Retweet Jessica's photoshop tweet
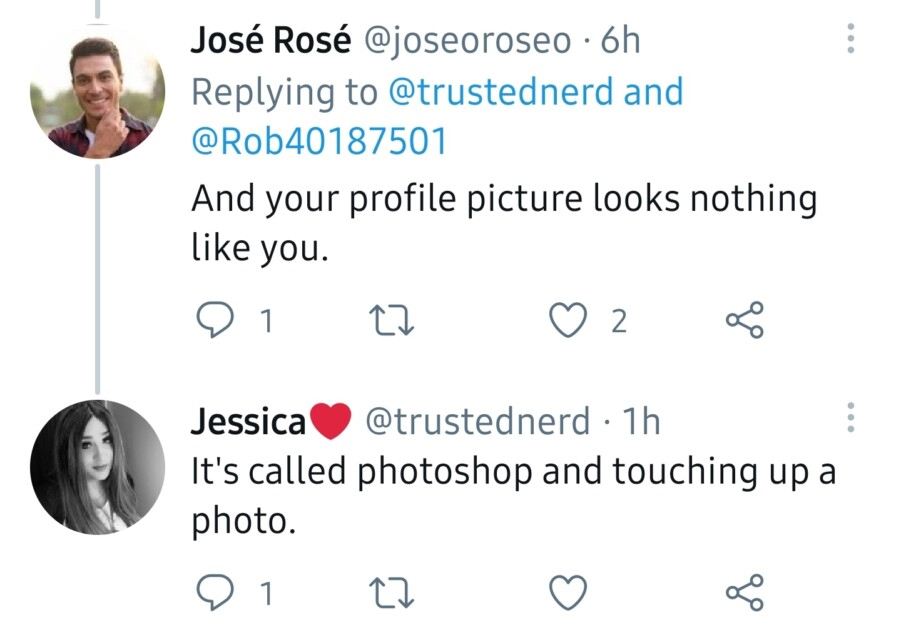Screen dimensions: 901x640 391,593
